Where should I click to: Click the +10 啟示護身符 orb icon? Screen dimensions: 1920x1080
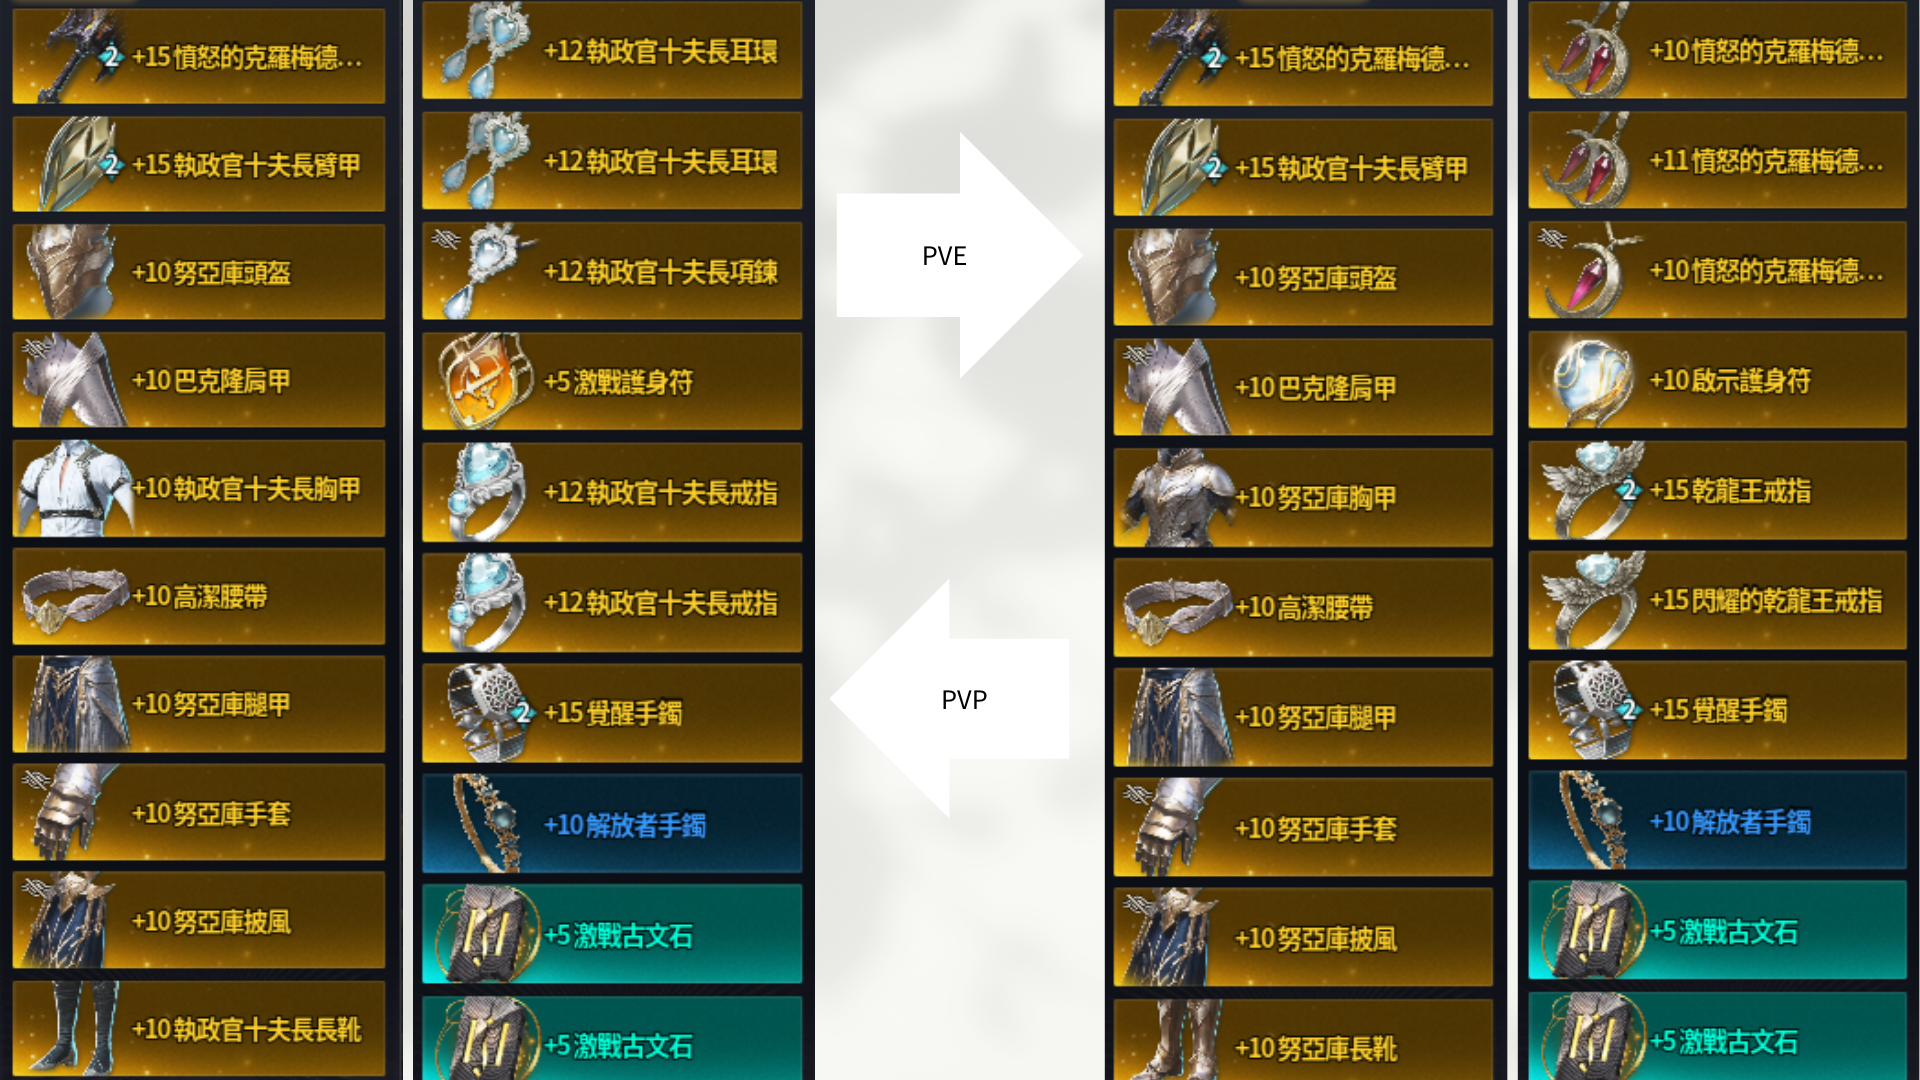[1590, 380]
